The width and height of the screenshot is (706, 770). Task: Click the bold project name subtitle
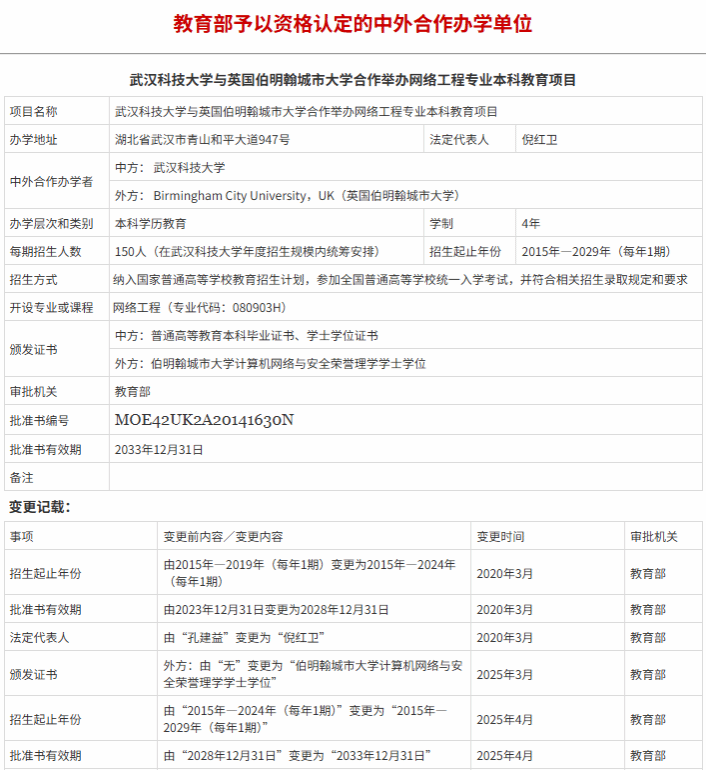coord(353,79)
